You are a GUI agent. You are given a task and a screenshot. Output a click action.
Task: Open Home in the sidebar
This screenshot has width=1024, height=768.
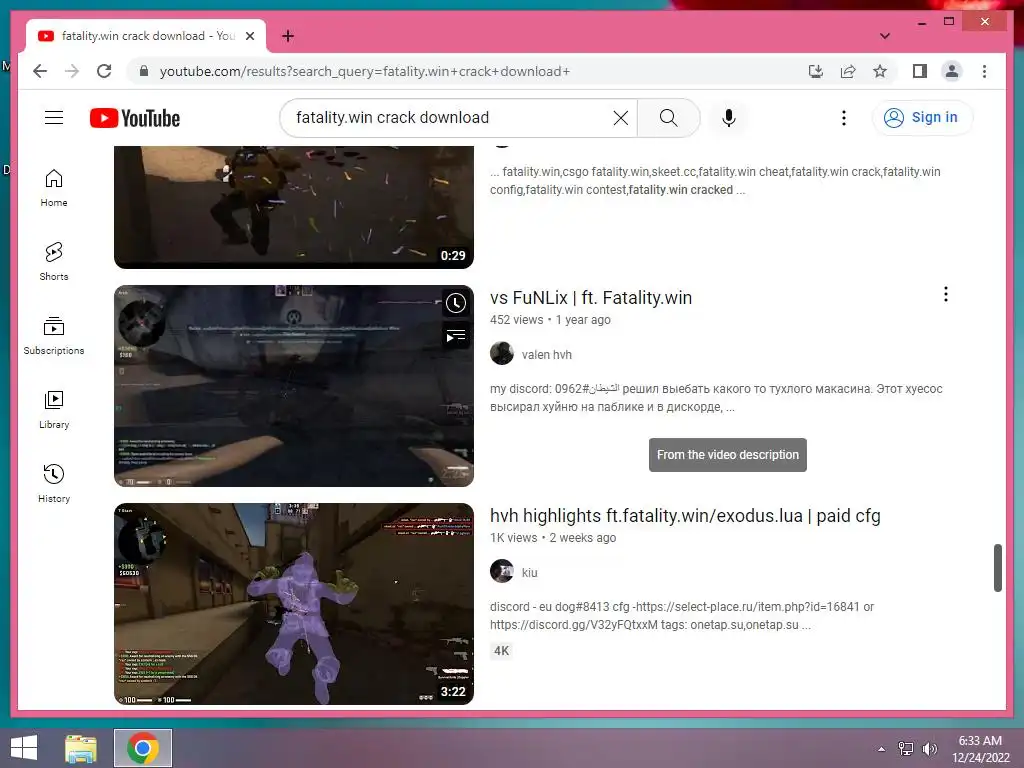click(x=54, y=188)
